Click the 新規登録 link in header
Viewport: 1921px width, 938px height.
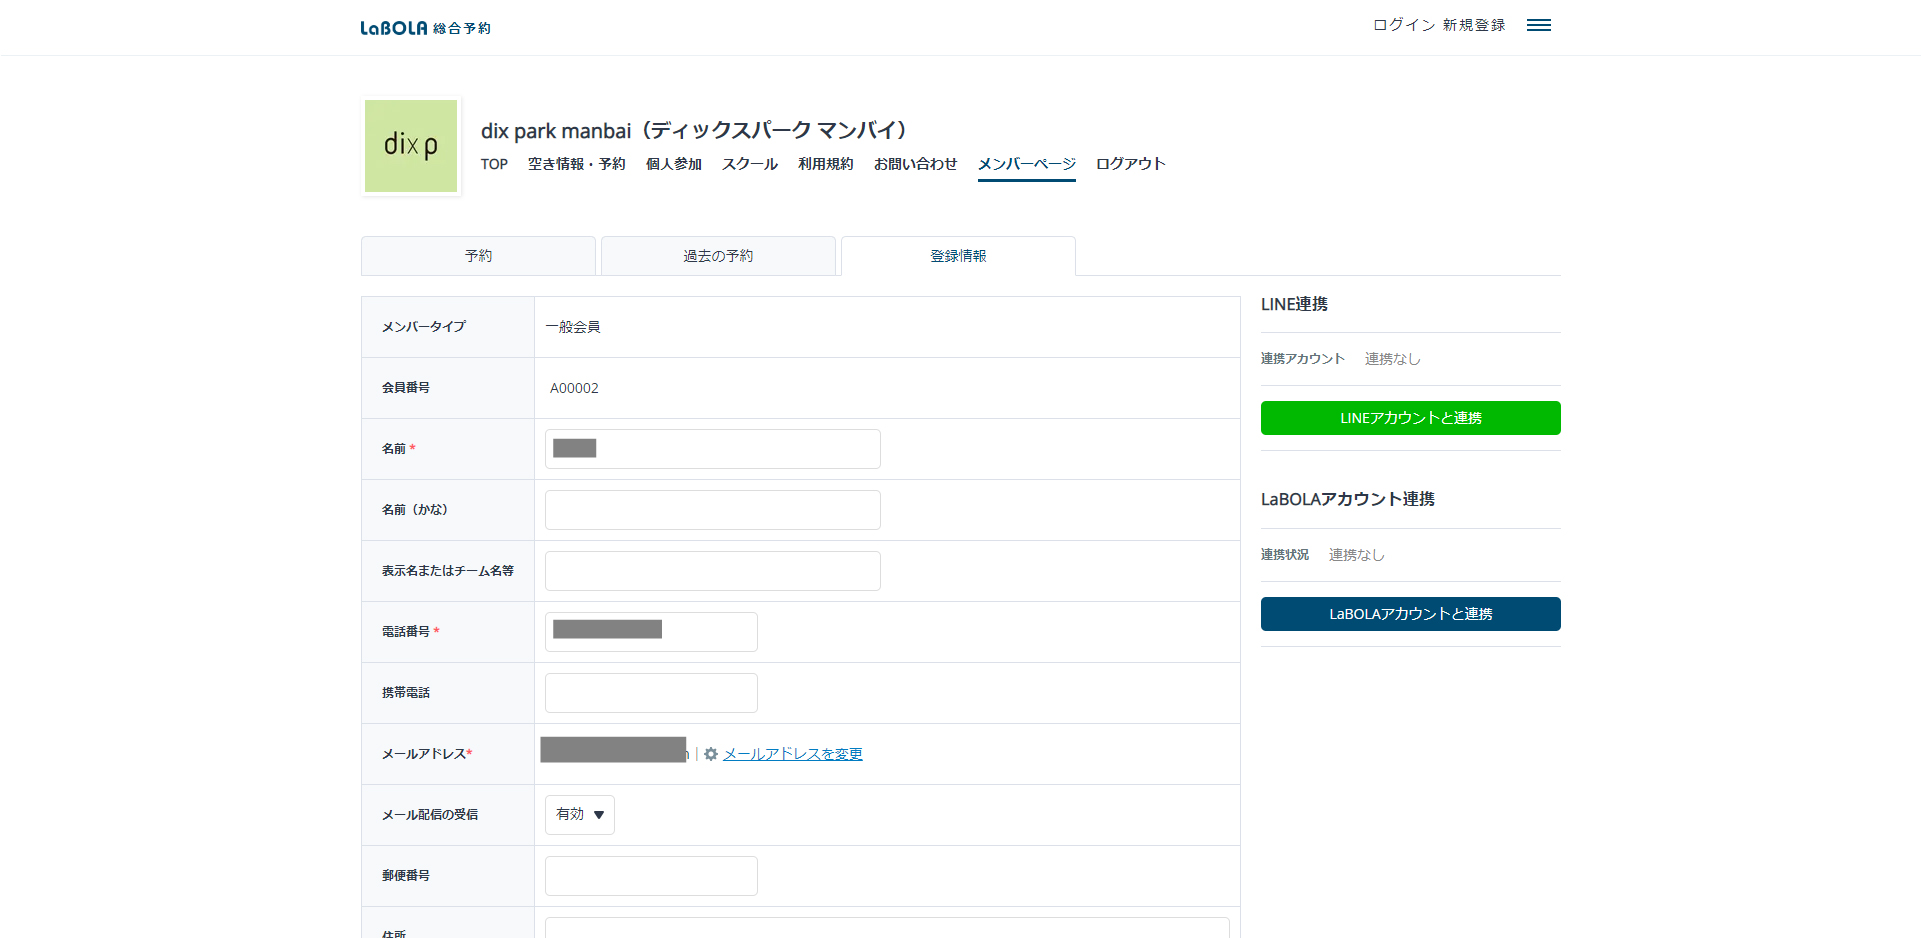(1473, 25)
